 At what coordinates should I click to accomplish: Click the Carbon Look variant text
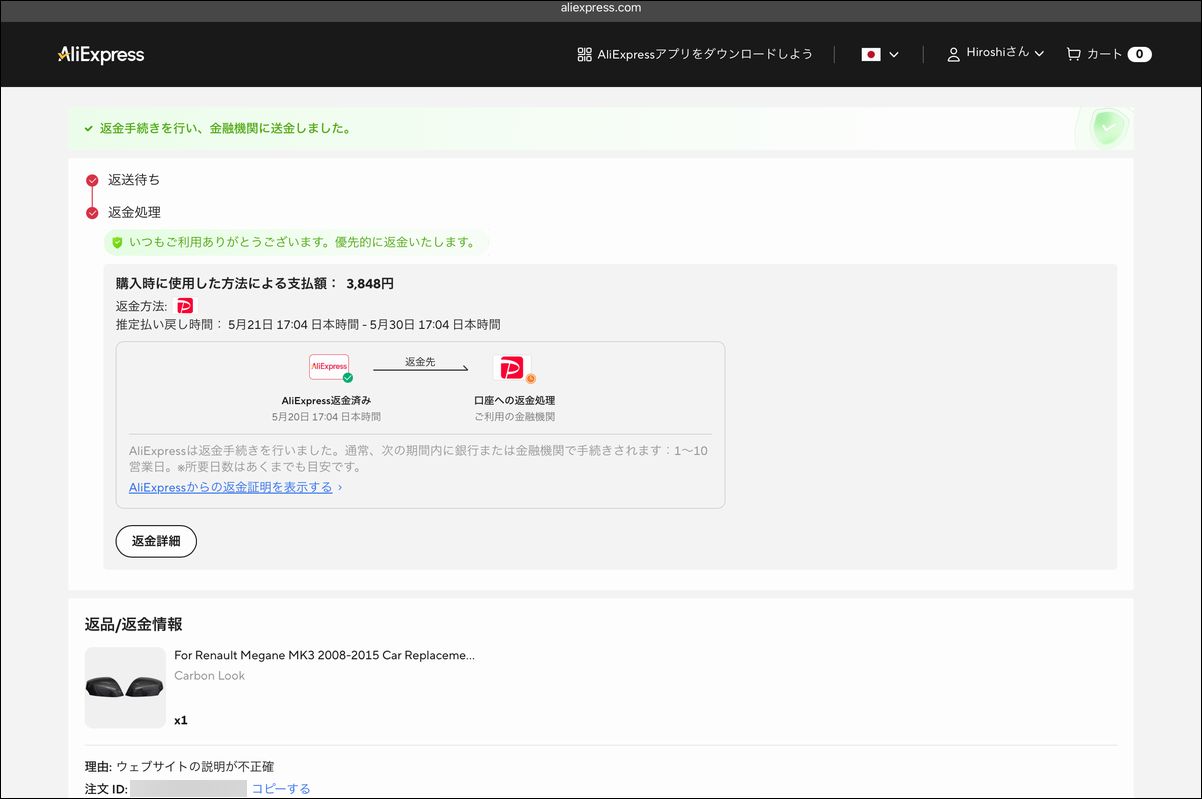point(209,676)
